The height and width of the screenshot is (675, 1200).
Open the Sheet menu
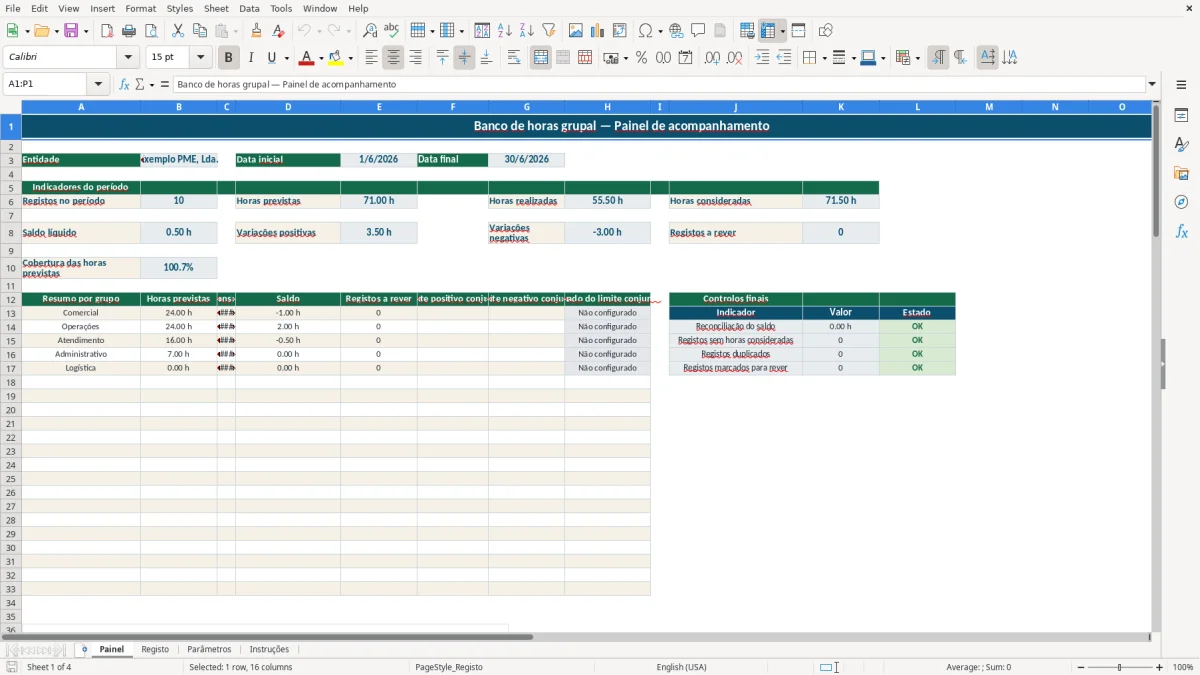point(216,8)
